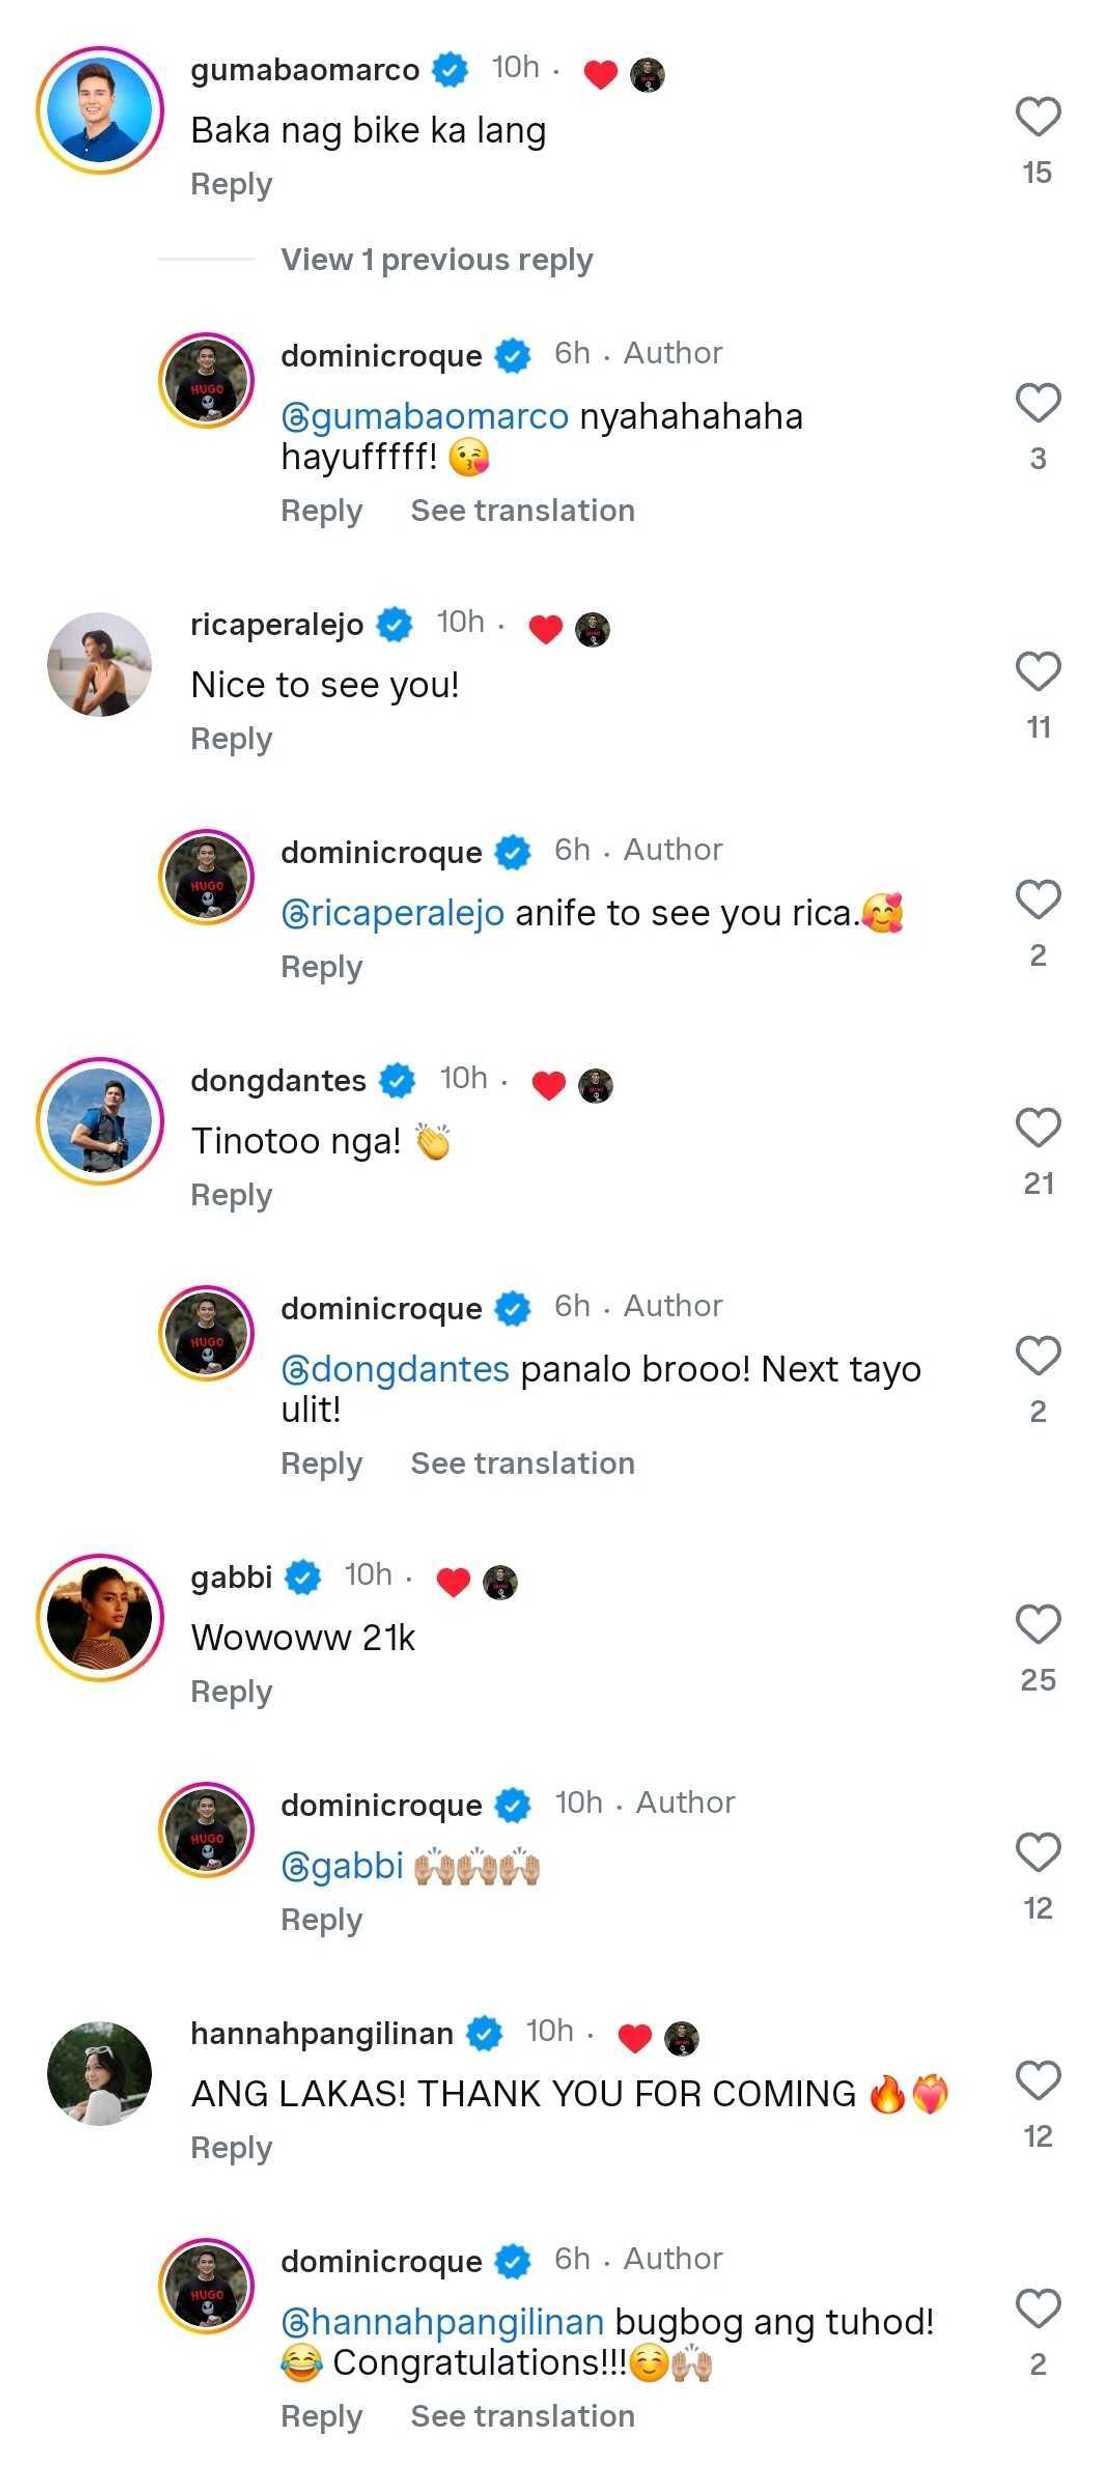Open gumabaomarco's profile picture
Viewport: 1120px width, 2477px height.
click(x=99, y=110)
